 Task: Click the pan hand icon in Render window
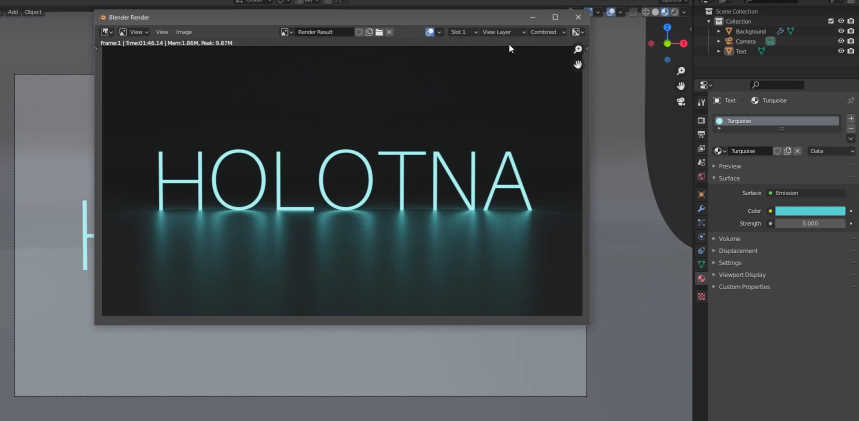pyautogui.click(x=578, y=64)
